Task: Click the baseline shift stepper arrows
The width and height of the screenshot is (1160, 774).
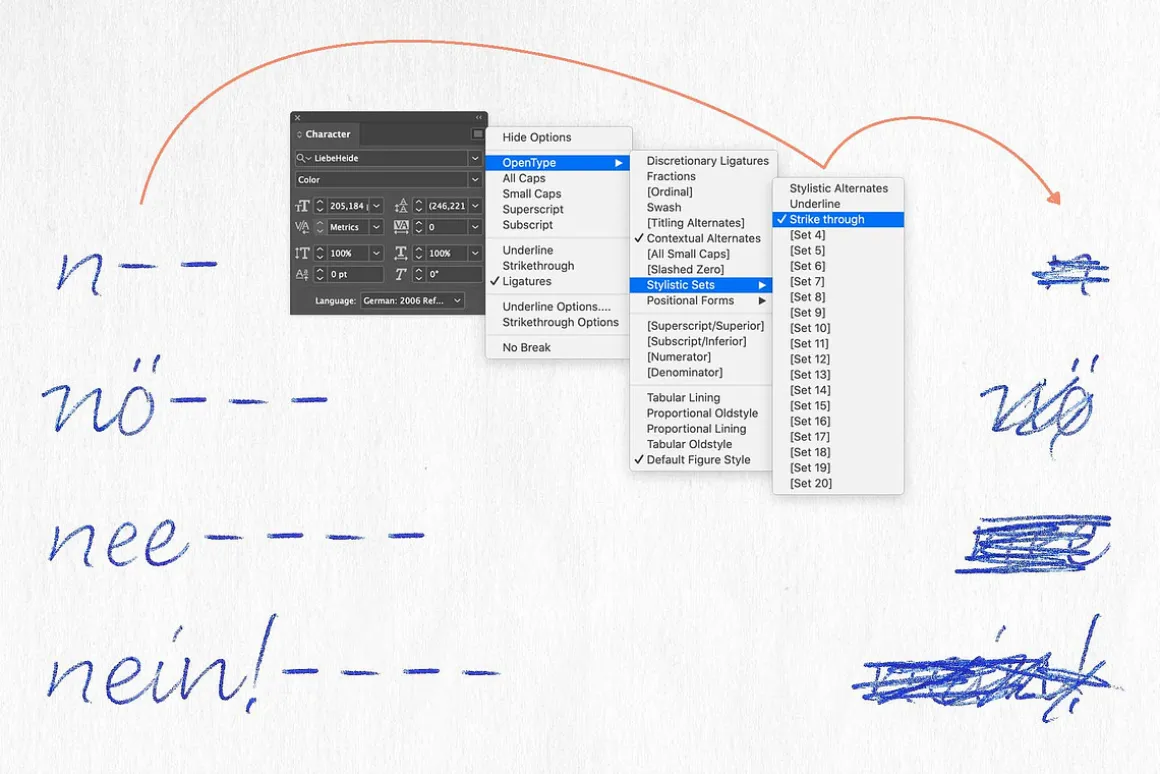Action: coord(320,274)
